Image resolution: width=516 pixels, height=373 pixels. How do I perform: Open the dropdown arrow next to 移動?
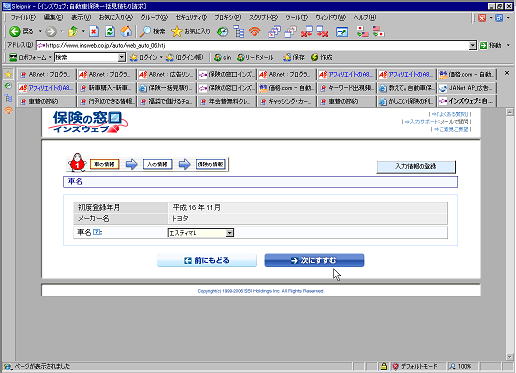(508, 45)
